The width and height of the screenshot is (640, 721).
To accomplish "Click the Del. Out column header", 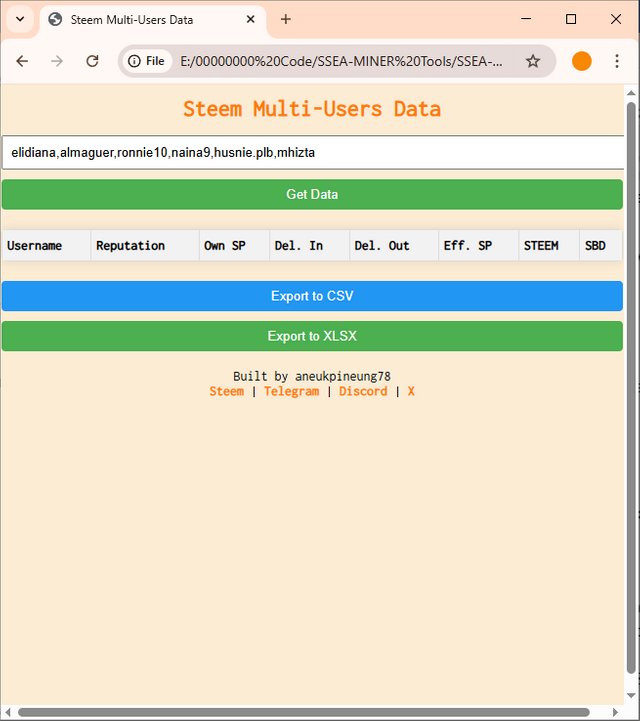I will point(394,246).
